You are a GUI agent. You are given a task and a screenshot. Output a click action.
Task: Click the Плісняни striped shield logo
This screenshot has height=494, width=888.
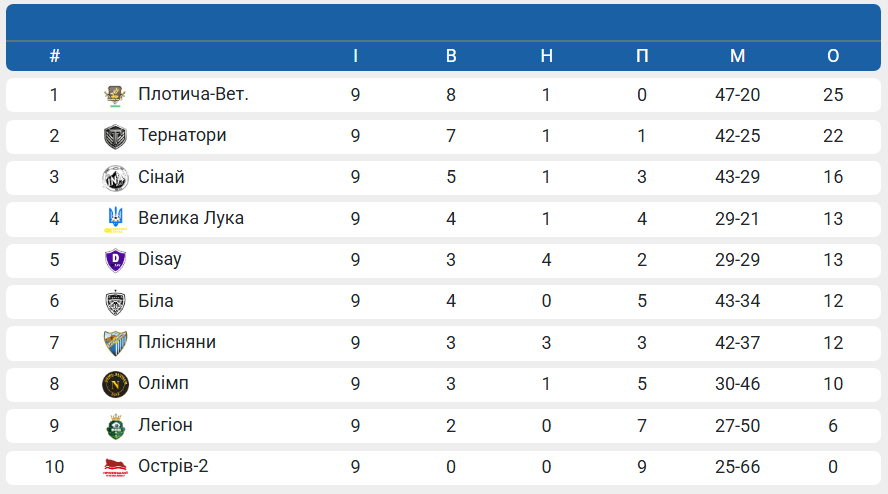tap(115, 343)
